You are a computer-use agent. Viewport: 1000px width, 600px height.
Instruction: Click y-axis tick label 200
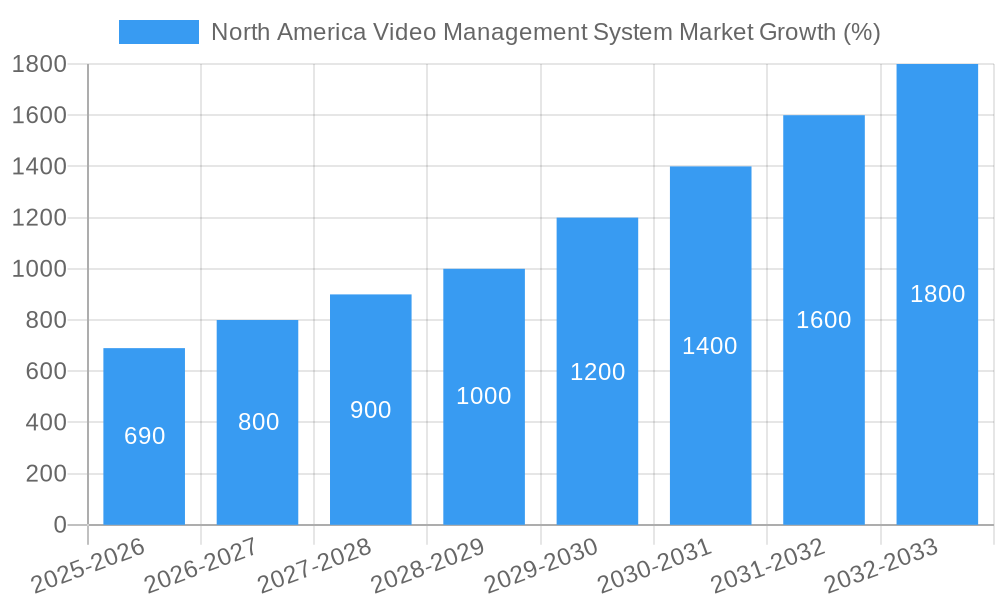click(46, 474)
